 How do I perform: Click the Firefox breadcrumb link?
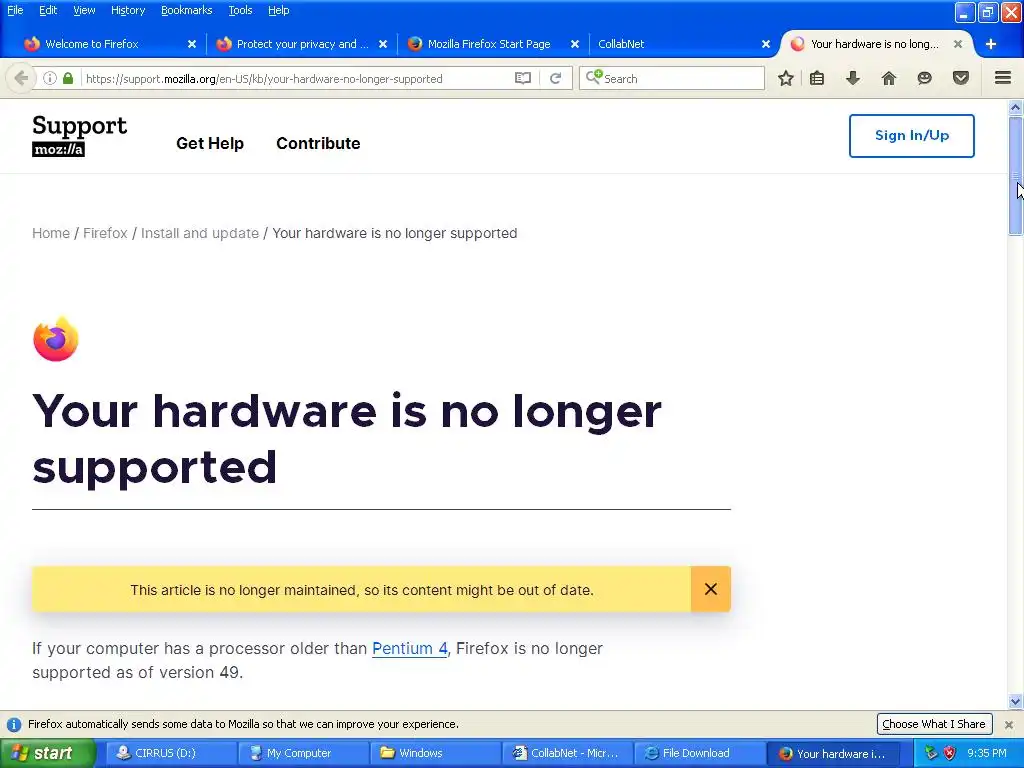point(105,233)
